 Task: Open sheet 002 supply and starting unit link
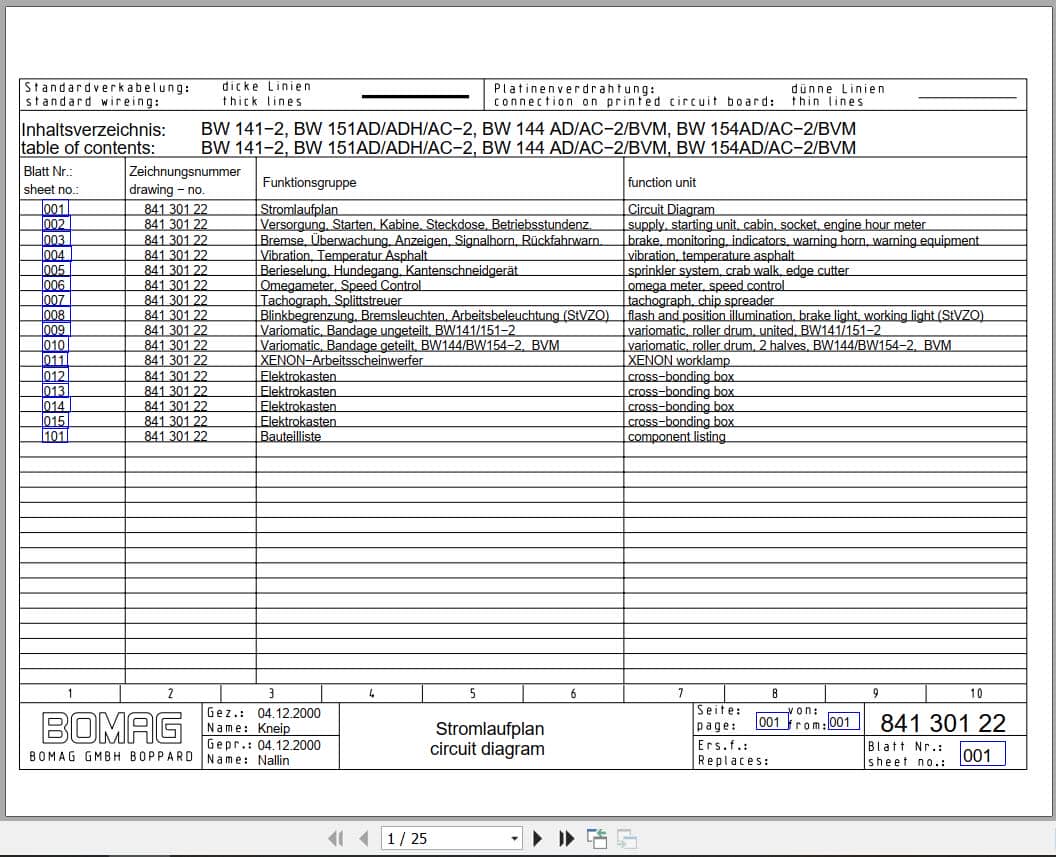(x=54, y=224)
